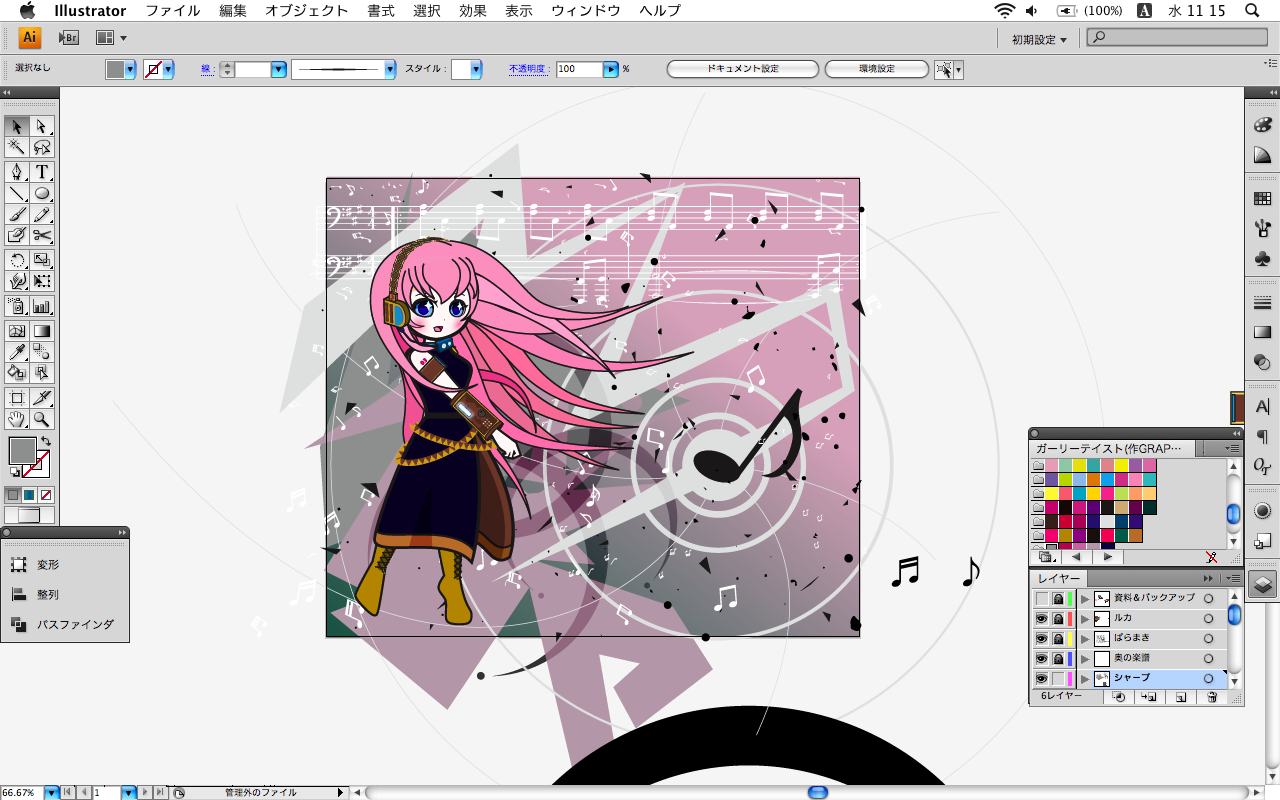Unlock the ばらまき layer
This screenshot has height=800, width=1280.
click(1057, 638)
